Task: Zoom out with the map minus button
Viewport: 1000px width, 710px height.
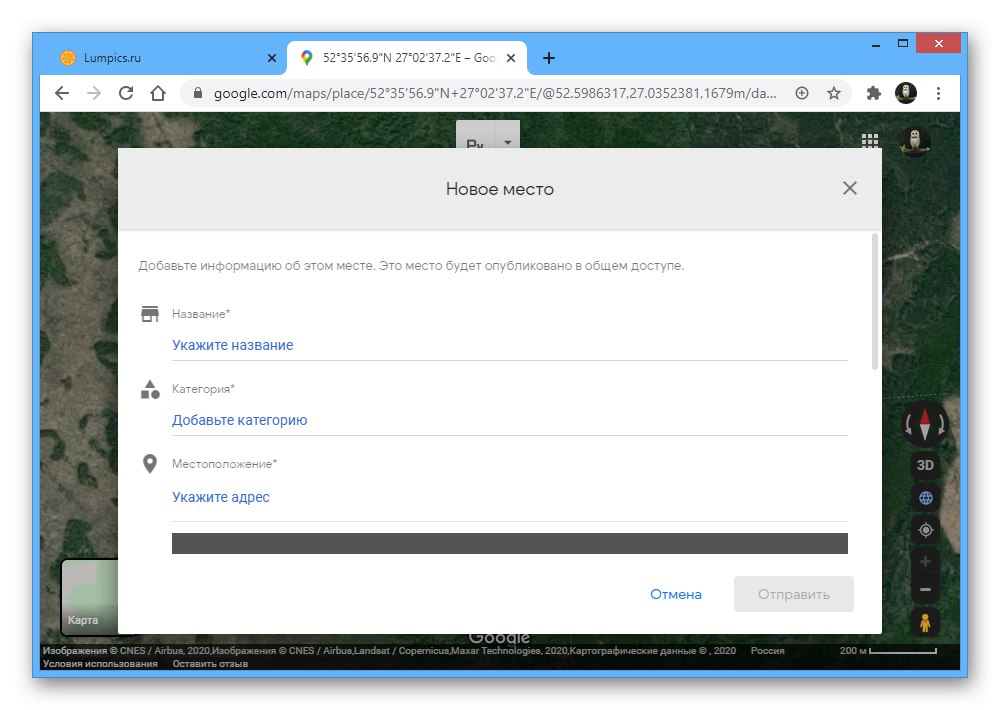Action: (925, 589)
